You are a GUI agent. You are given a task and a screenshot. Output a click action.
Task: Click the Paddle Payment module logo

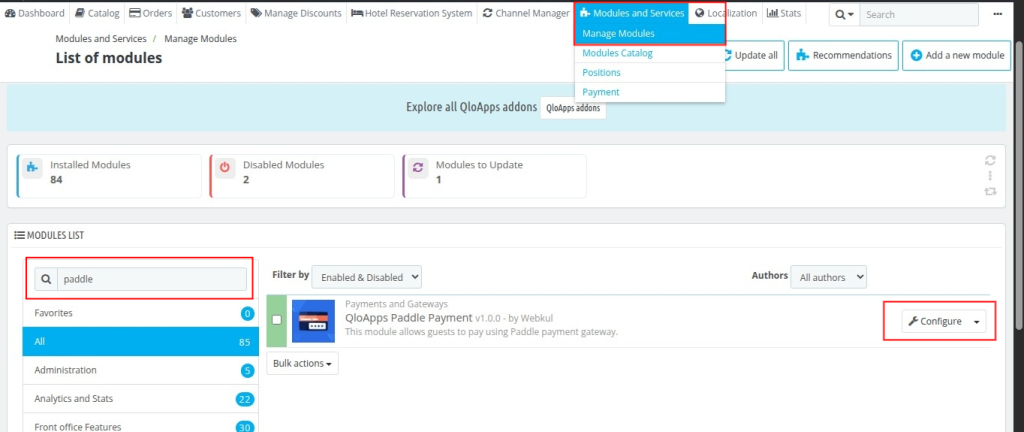click(x=313, y=321)
